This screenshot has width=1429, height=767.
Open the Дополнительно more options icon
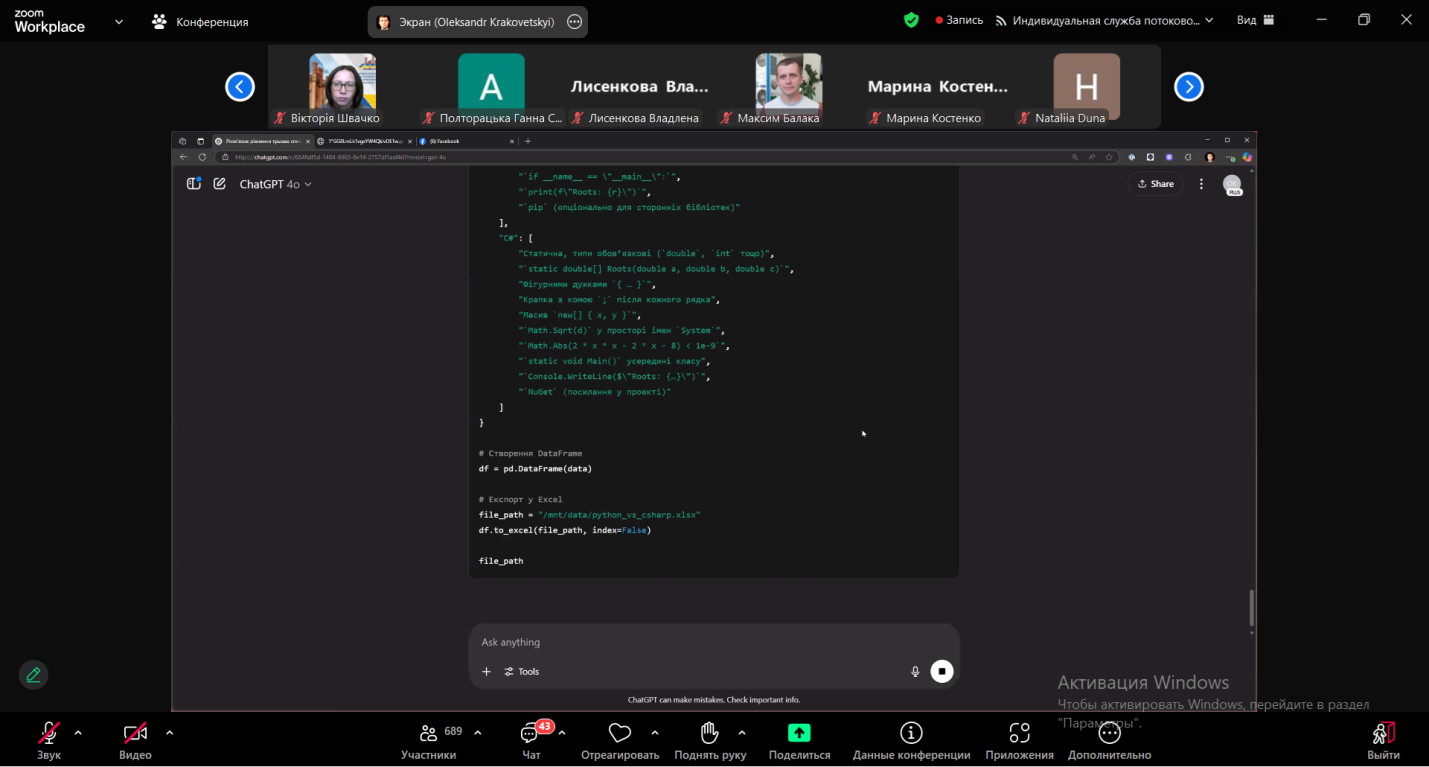click(x=1109, y=733)
